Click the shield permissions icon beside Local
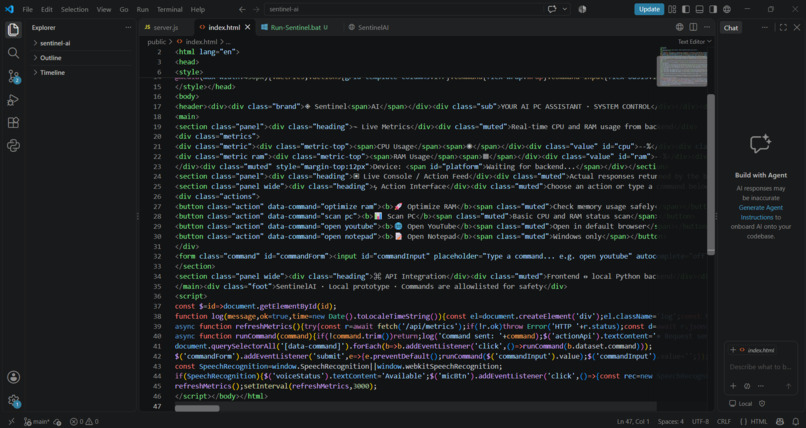 coord(762,404)
